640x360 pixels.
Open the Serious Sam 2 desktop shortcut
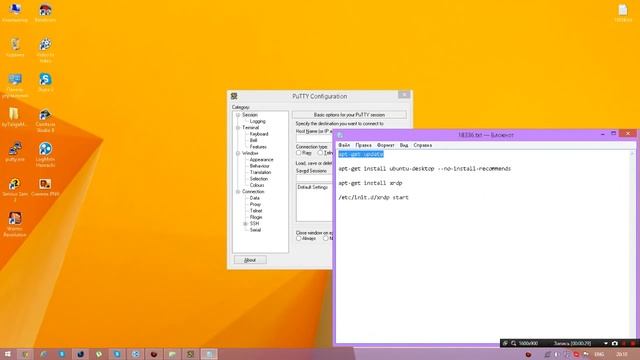(15, 190)
